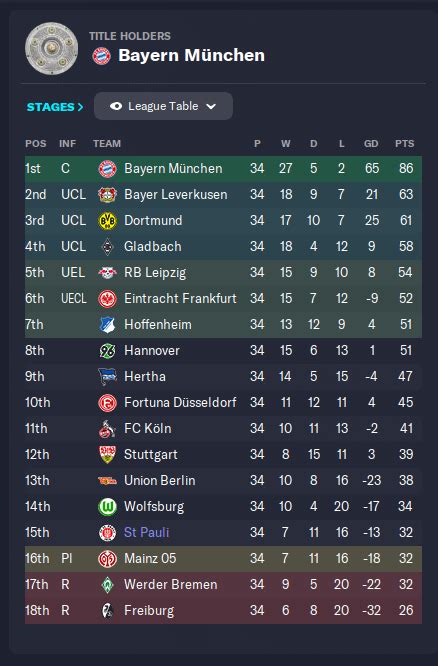
Task: Open Bayern München title holders link
Action: (x=191, y=55)
